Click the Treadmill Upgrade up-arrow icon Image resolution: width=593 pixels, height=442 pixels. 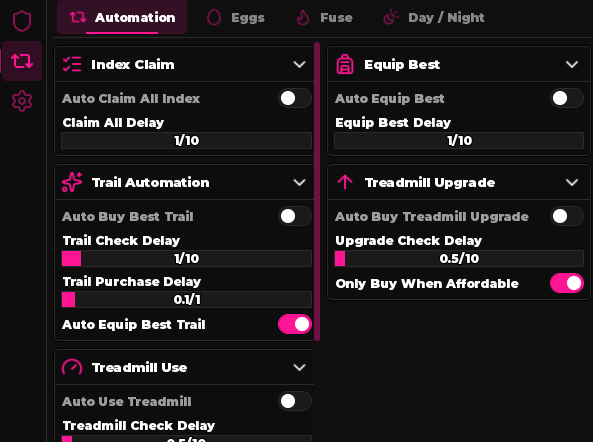(x=345, y=182)
